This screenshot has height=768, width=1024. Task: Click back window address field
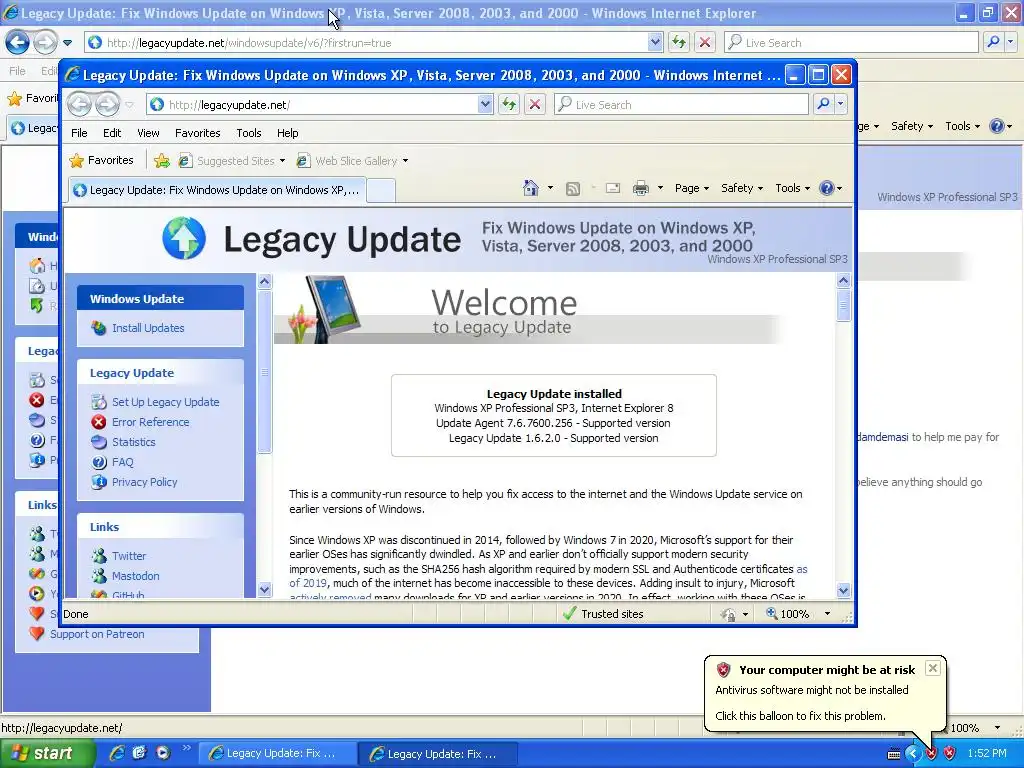coord(366,42)
